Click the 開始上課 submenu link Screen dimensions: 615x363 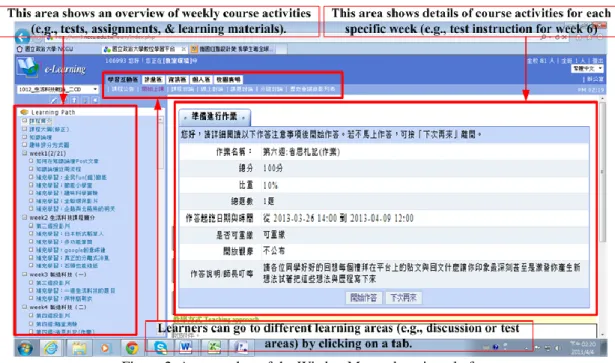click(153, 89)
